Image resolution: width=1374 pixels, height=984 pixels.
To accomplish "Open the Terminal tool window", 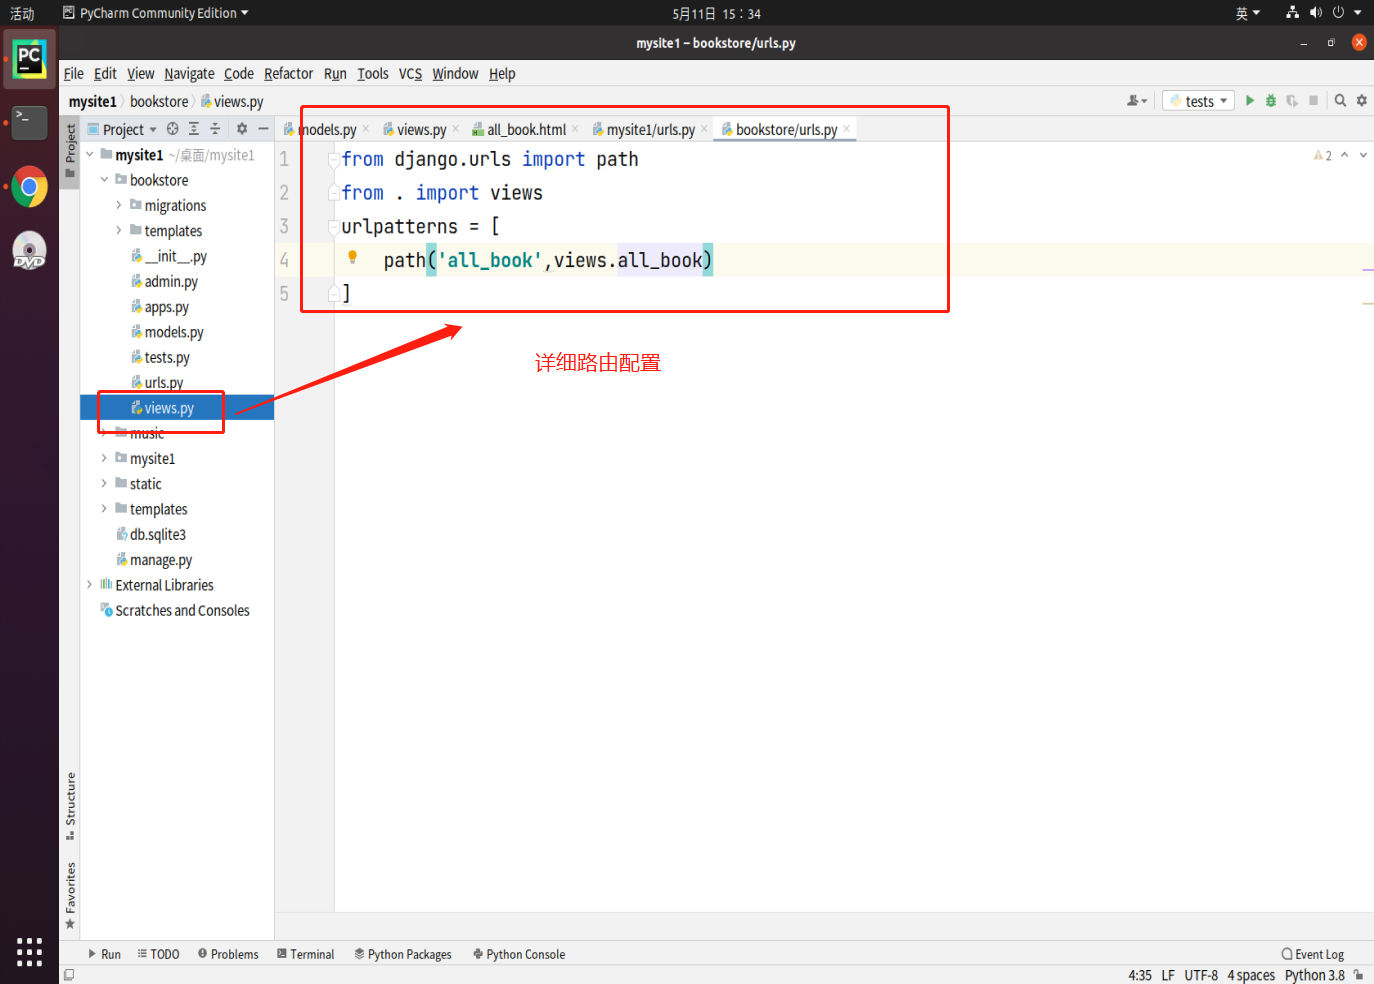I will (x=305, y=954).
